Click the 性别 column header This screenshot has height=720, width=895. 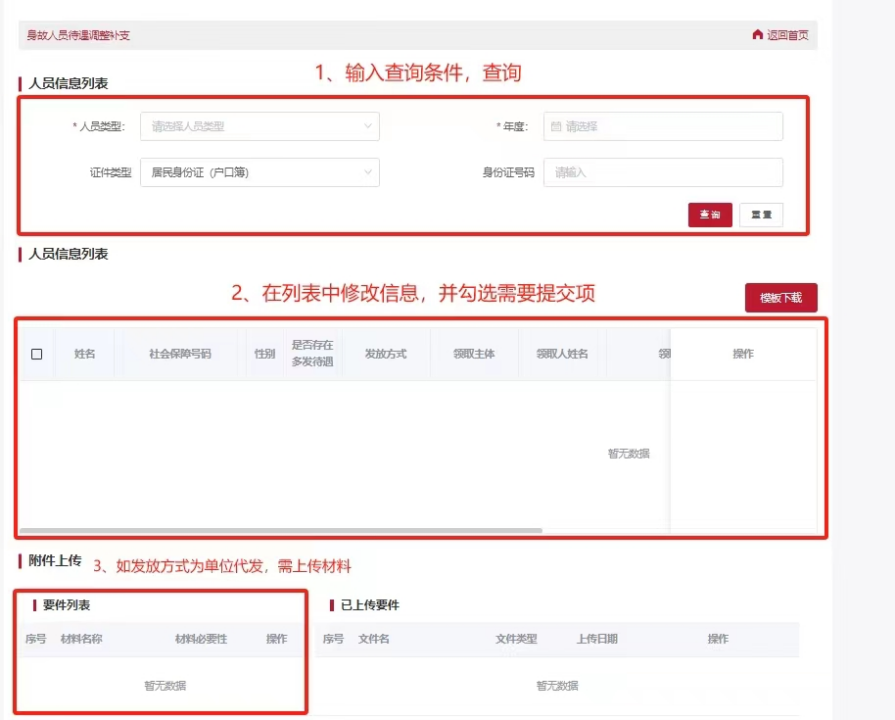pyautogui.click(x=264, y=354)
